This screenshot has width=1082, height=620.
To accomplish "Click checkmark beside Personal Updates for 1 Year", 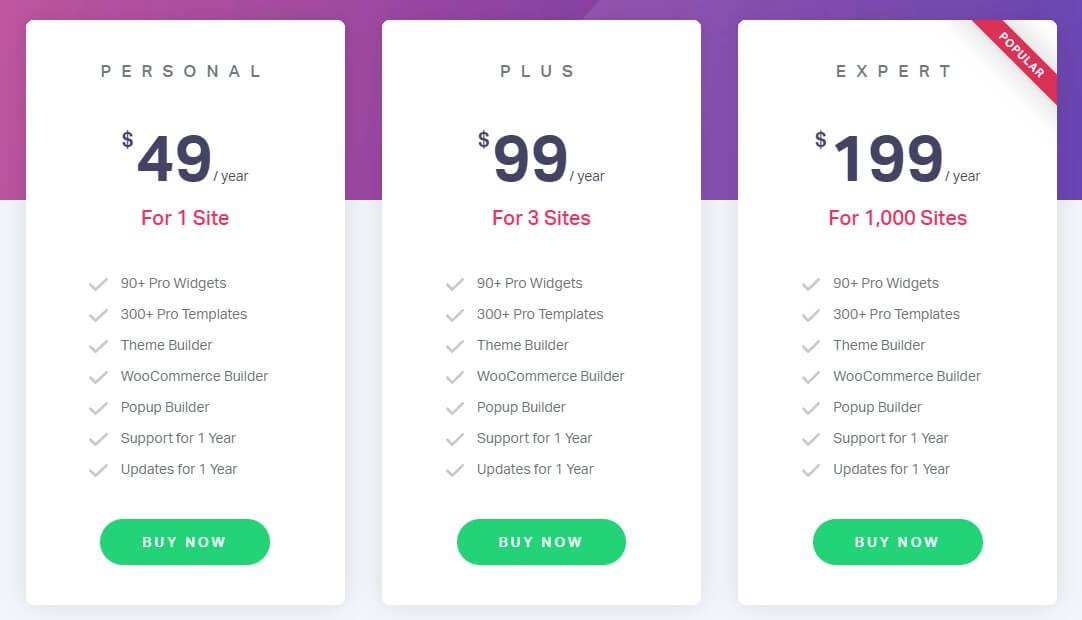I will coord(99,471).
